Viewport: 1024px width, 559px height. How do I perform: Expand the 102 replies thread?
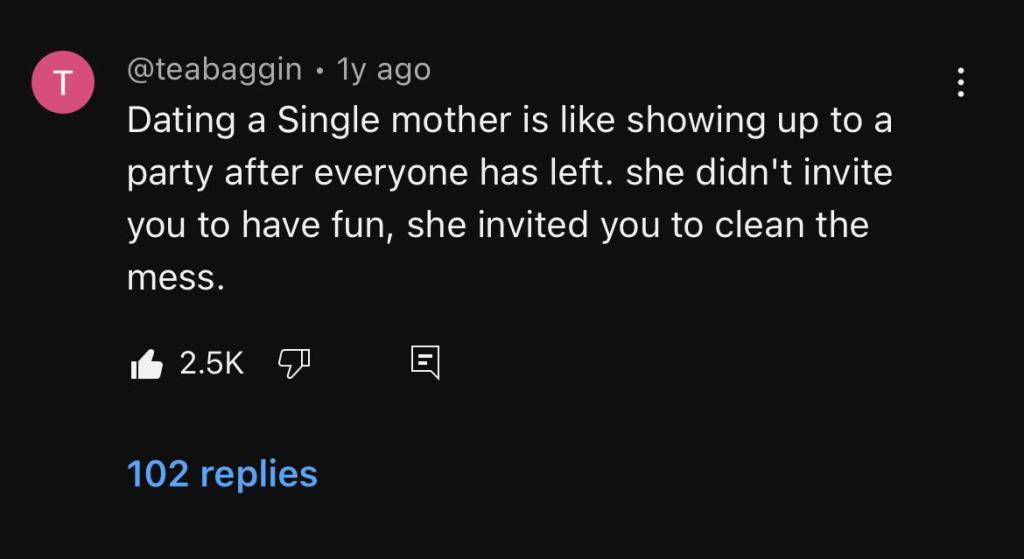(222, 473)
